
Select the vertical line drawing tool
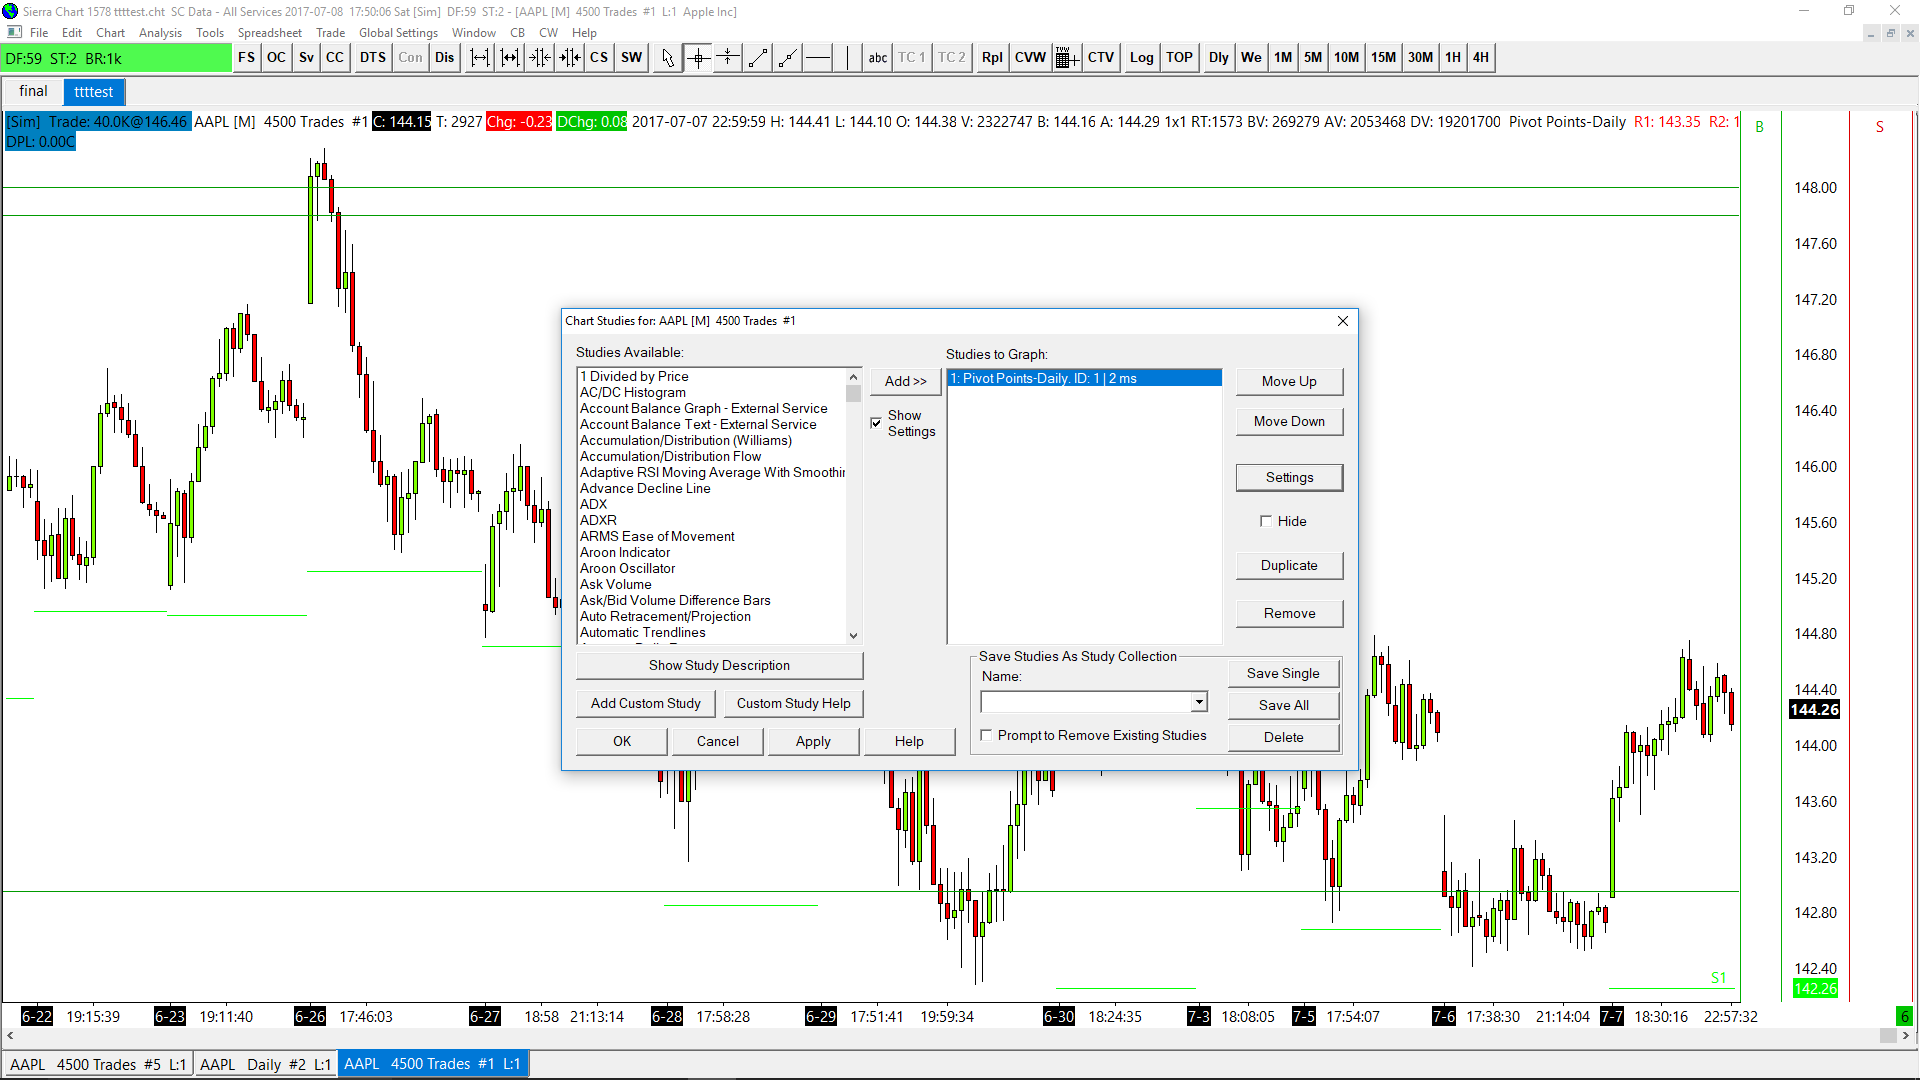pyautogui.click(x=847, y=58)
